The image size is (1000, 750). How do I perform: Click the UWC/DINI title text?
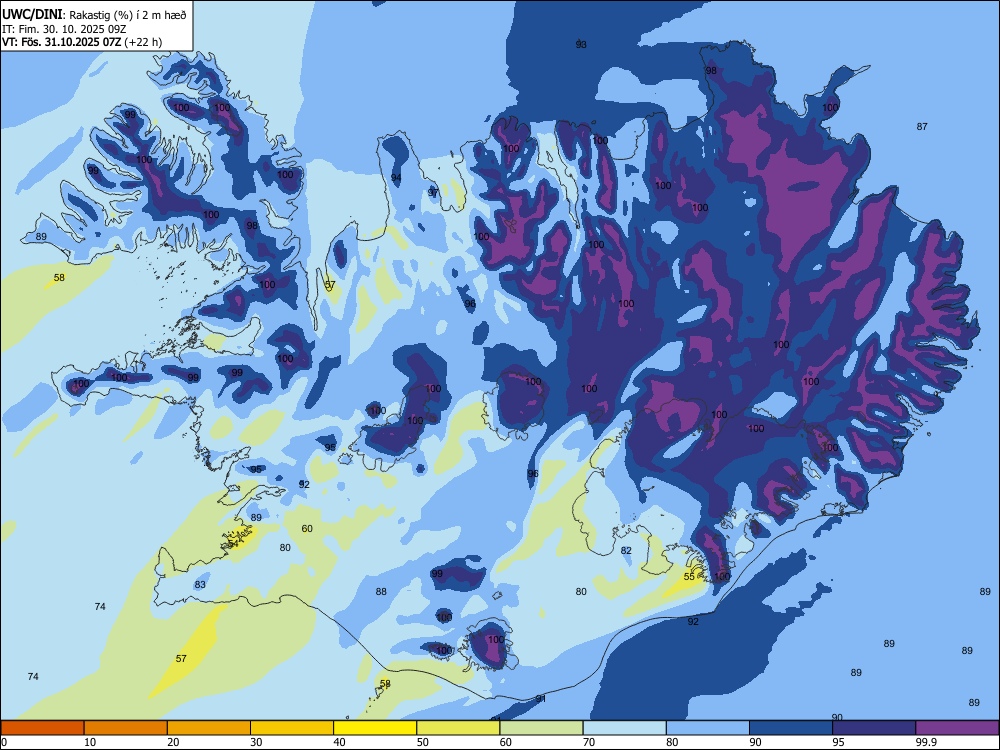[32, 14]
